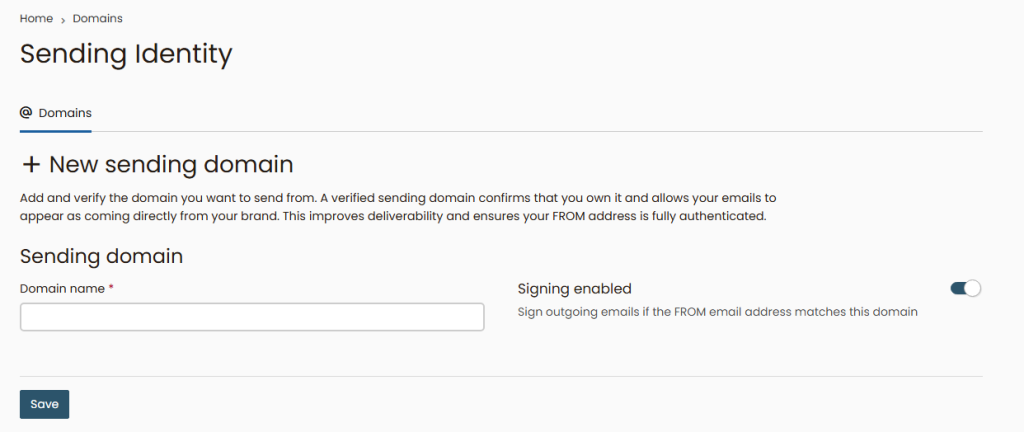The height and width of the screenshot is (432, 1024).
Task: Click the divider line above Save
Action: point(501,376)
